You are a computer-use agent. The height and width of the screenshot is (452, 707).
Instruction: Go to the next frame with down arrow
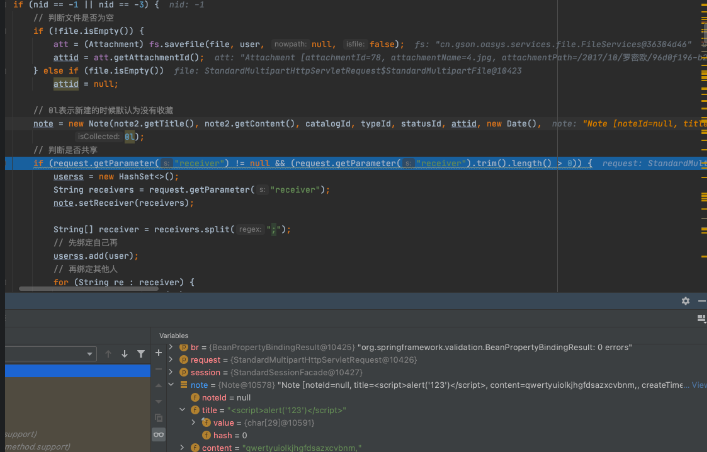124,354
